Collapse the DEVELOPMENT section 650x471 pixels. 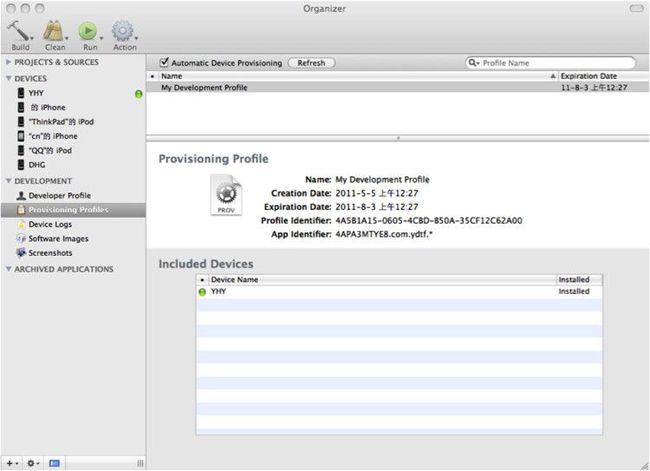8,181
